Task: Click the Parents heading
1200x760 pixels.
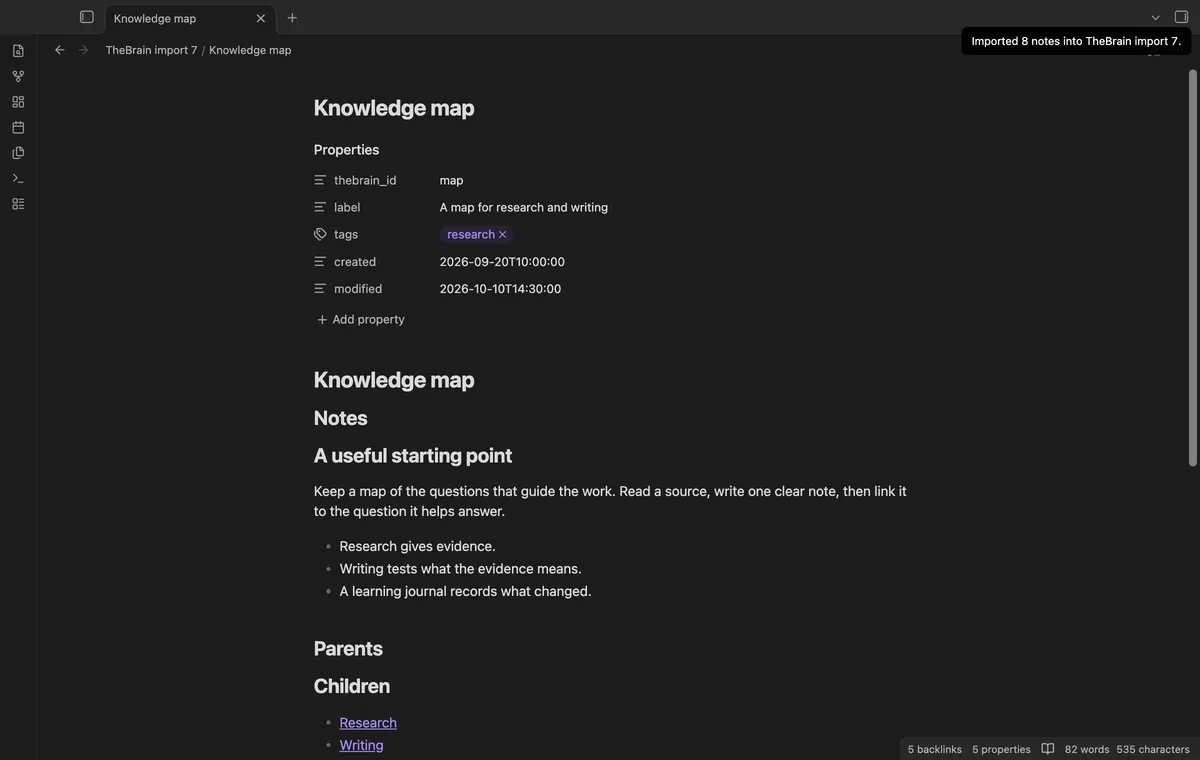Action: (x=348, y=648)
